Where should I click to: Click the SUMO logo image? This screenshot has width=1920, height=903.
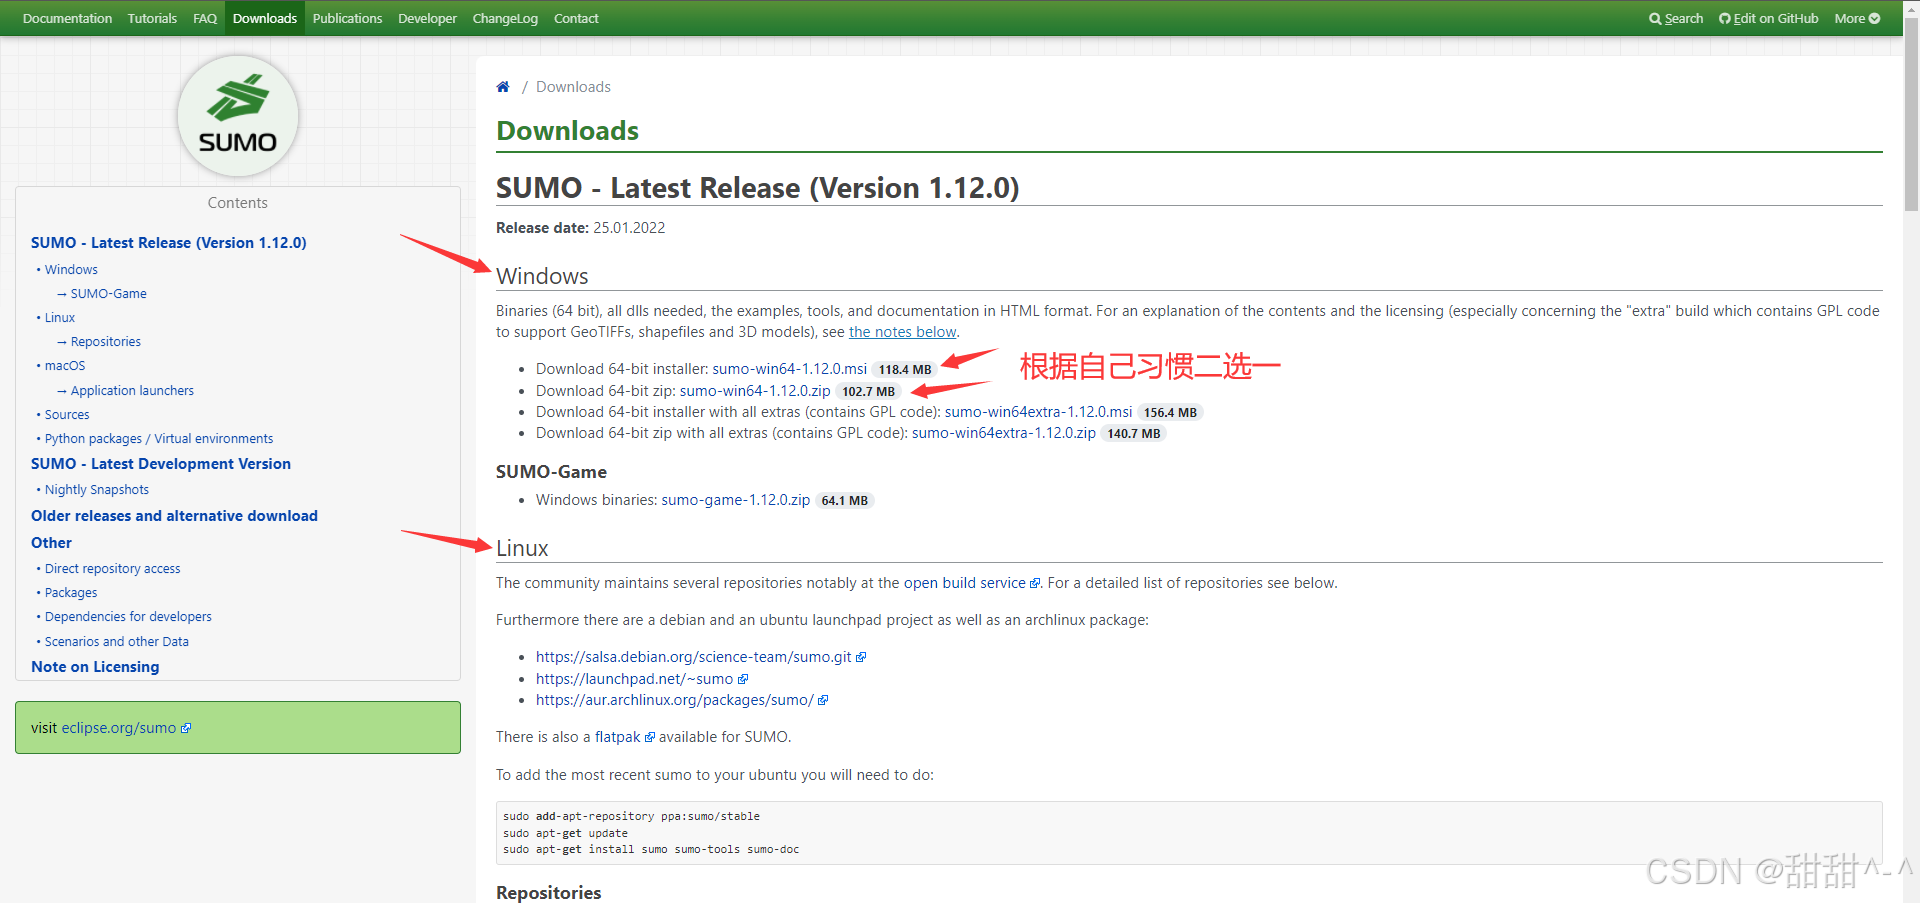coord(237,115)
